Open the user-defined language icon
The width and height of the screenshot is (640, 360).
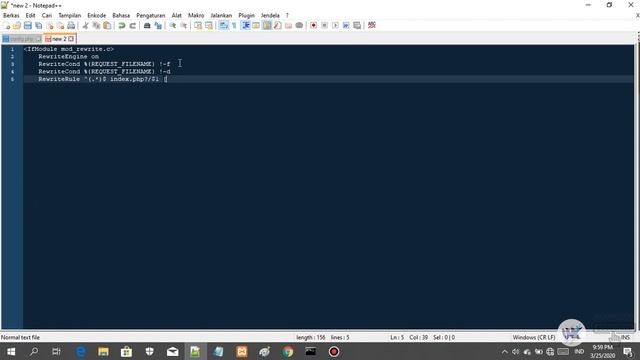tap(256, 26)
